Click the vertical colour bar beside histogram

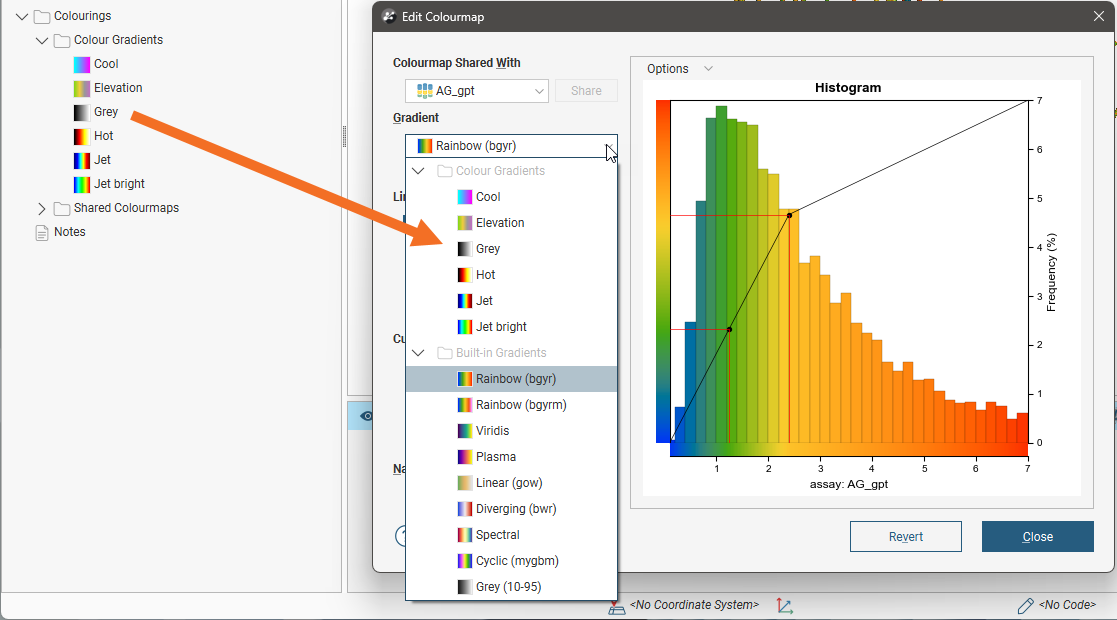[x=662, y=270]
